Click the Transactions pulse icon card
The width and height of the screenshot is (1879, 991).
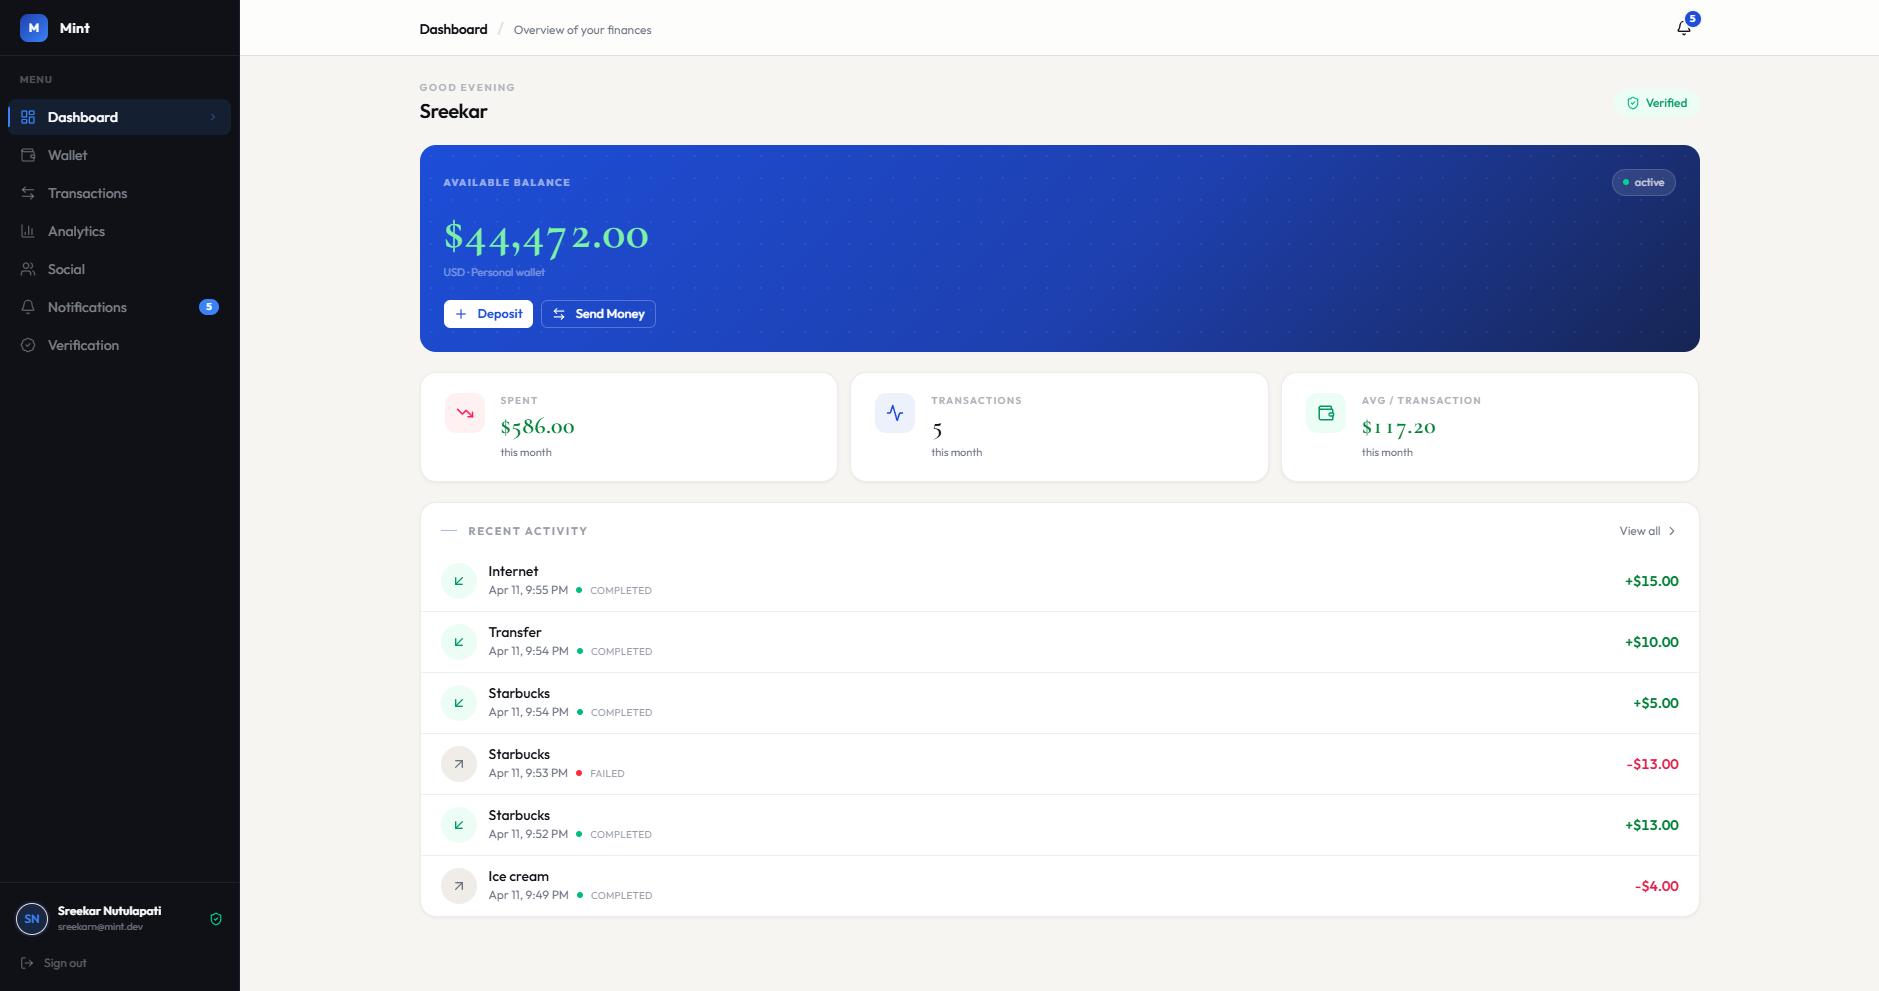point(895,413)
